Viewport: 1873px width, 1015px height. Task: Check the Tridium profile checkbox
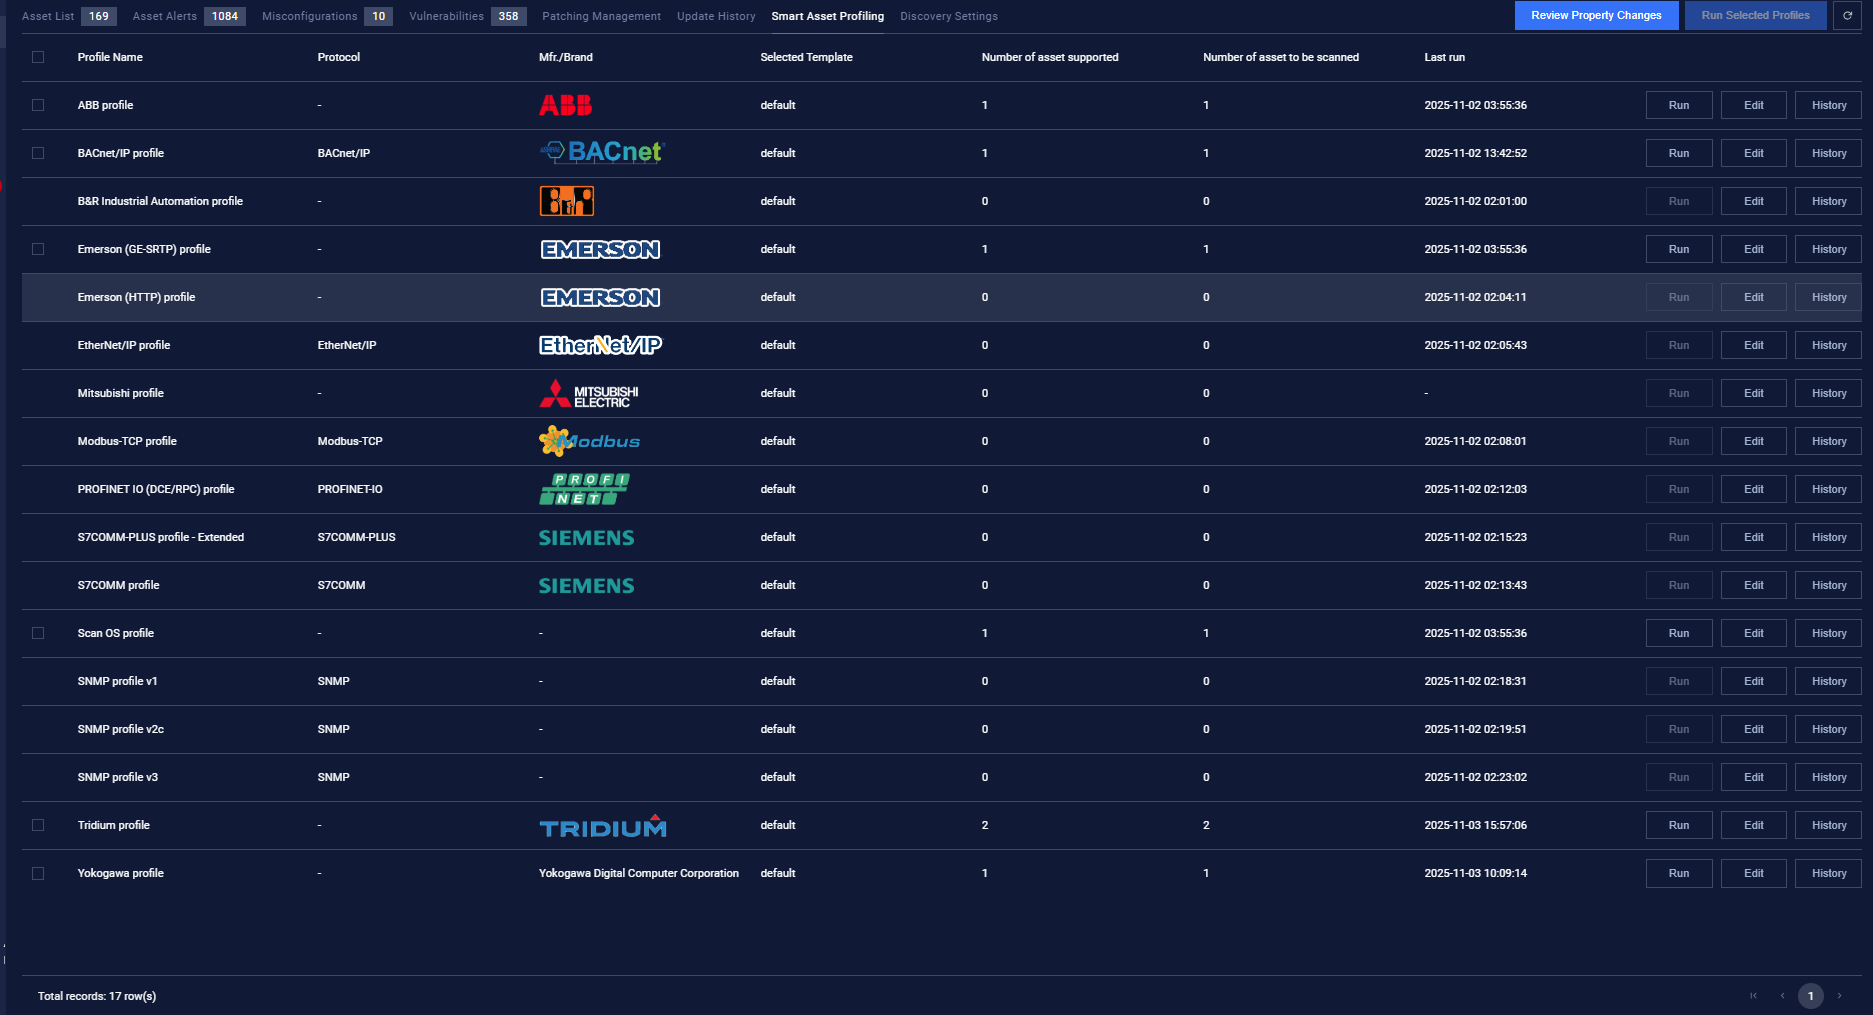38,825
